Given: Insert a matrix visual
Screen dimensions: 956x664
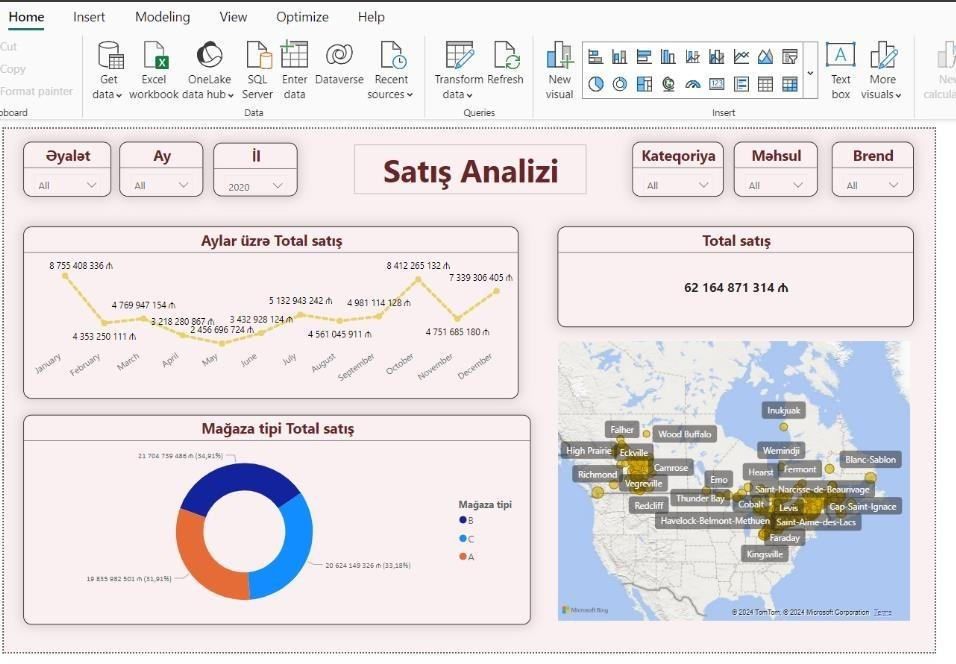Looking at the screenshot, I should click(x=790, y=84).
